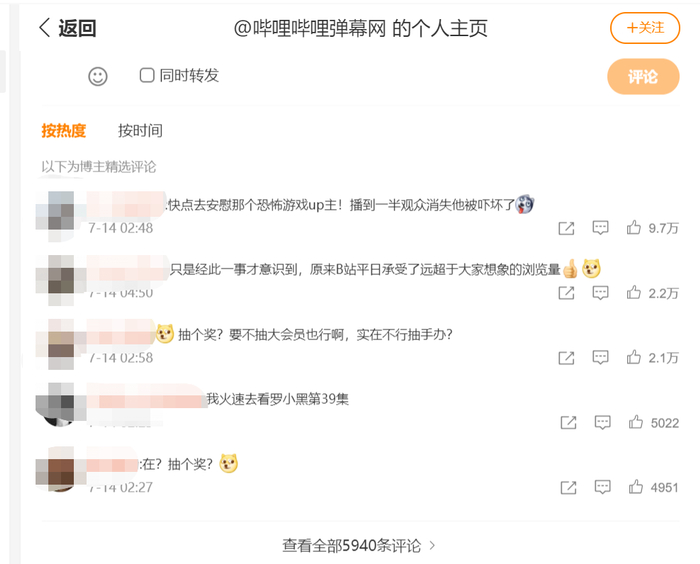Select the 按热度 sorting tab
The width and height of the screenshot is (700, 564).
point(64,131)
